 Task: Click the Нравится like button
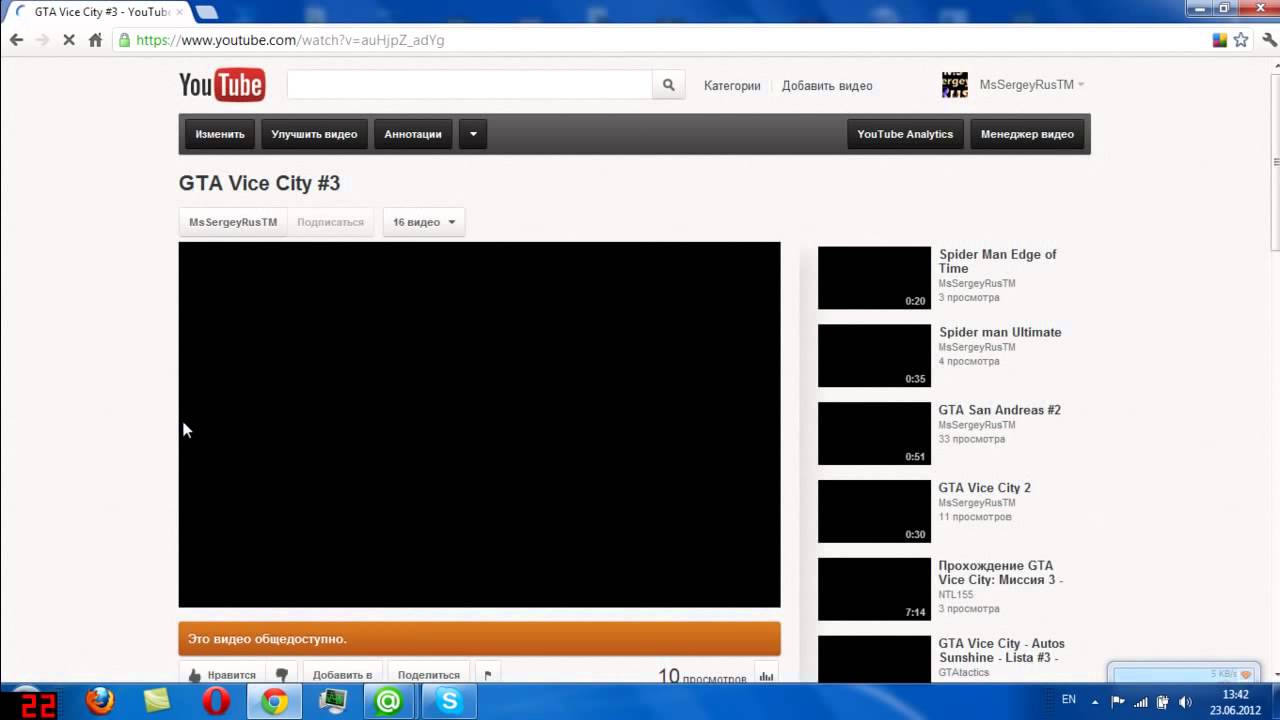point(222,675)
